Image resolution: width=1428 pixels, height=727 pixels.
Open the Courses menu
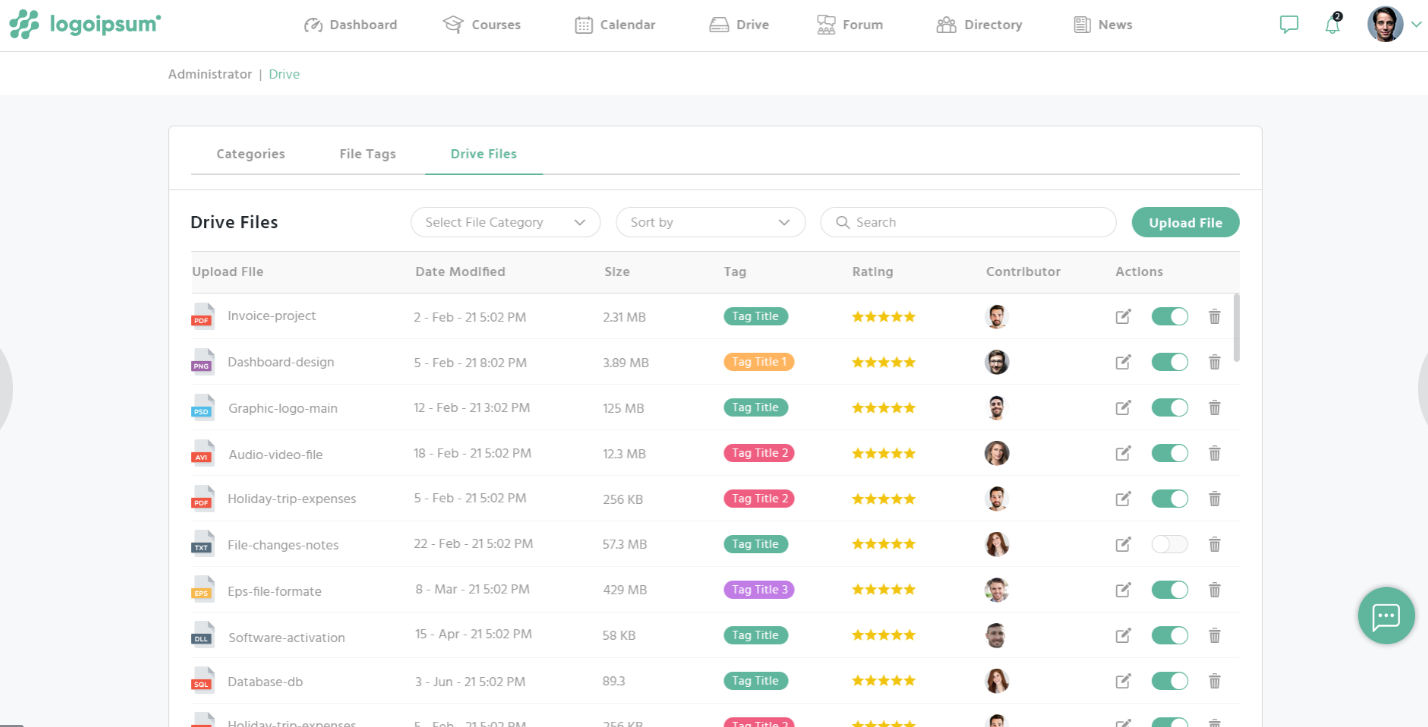pyautogui.click(x=481, y=24)
